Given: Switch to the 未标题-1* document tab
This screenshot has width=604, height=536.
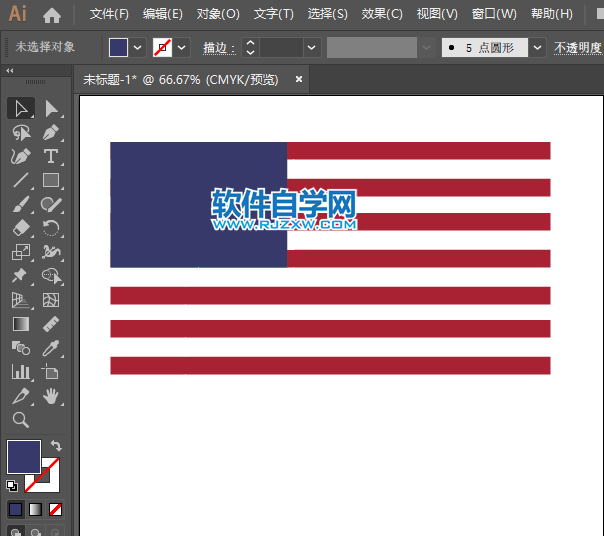Looking at the screenshot, I should coord(181,80).
